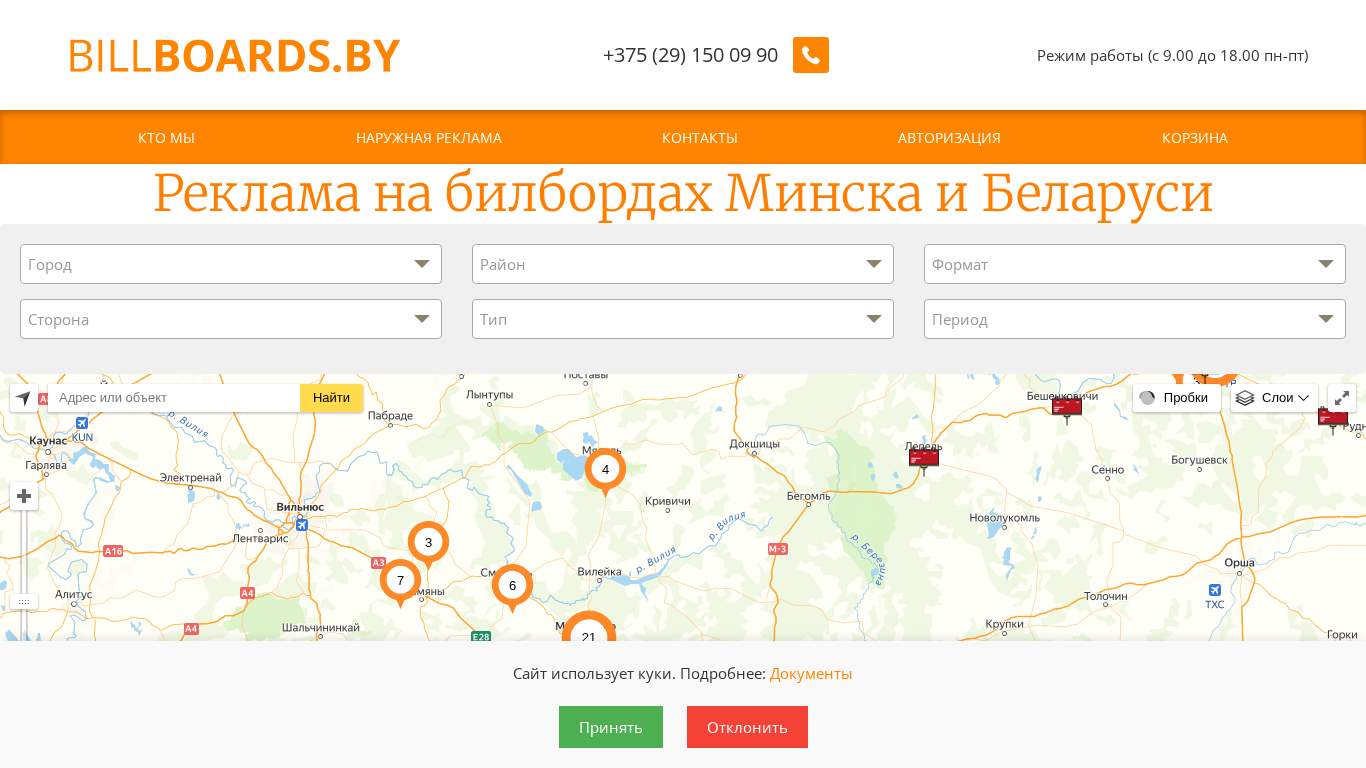Viewport: 1366px width, 768px height.
Task: Open the Тип dropdown
Action: point(683,319)
